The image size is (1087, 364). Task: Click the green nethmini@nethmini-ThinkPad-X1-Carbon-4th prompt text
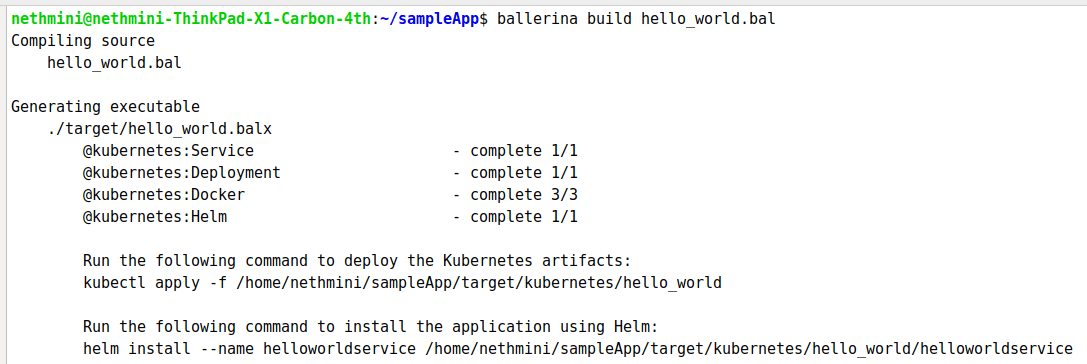191,19
